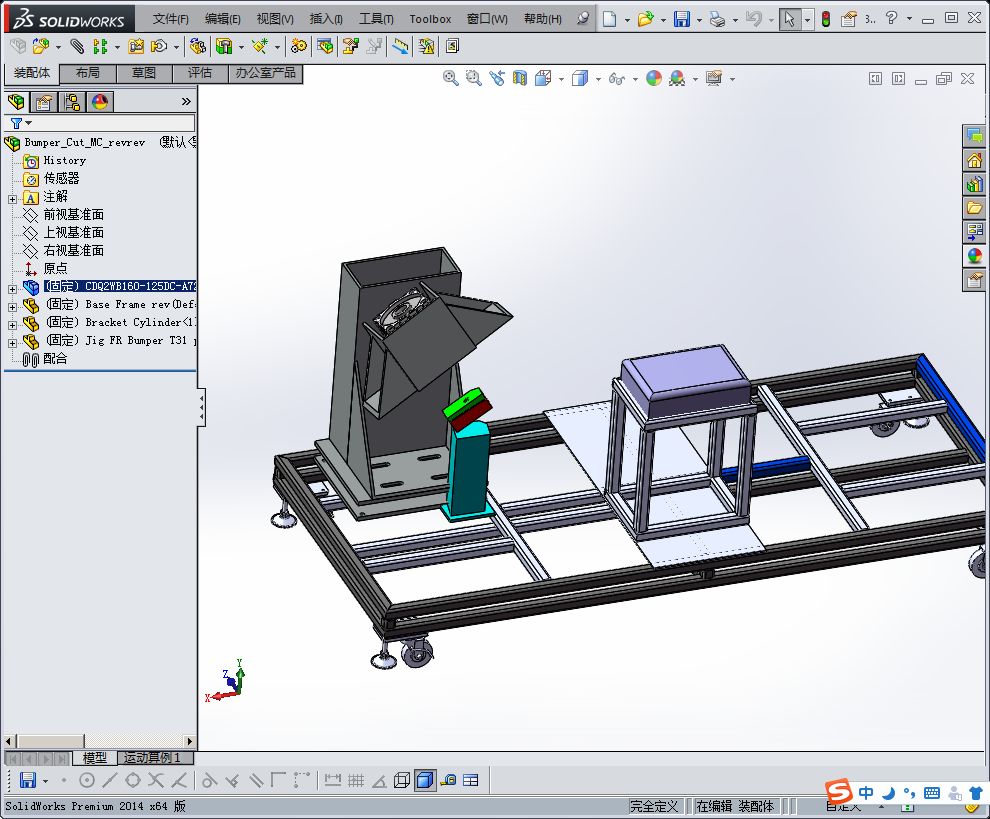Expand the Base Frame rev tree node
Viewport: 990px width, 819px height.
pos(12,305)
